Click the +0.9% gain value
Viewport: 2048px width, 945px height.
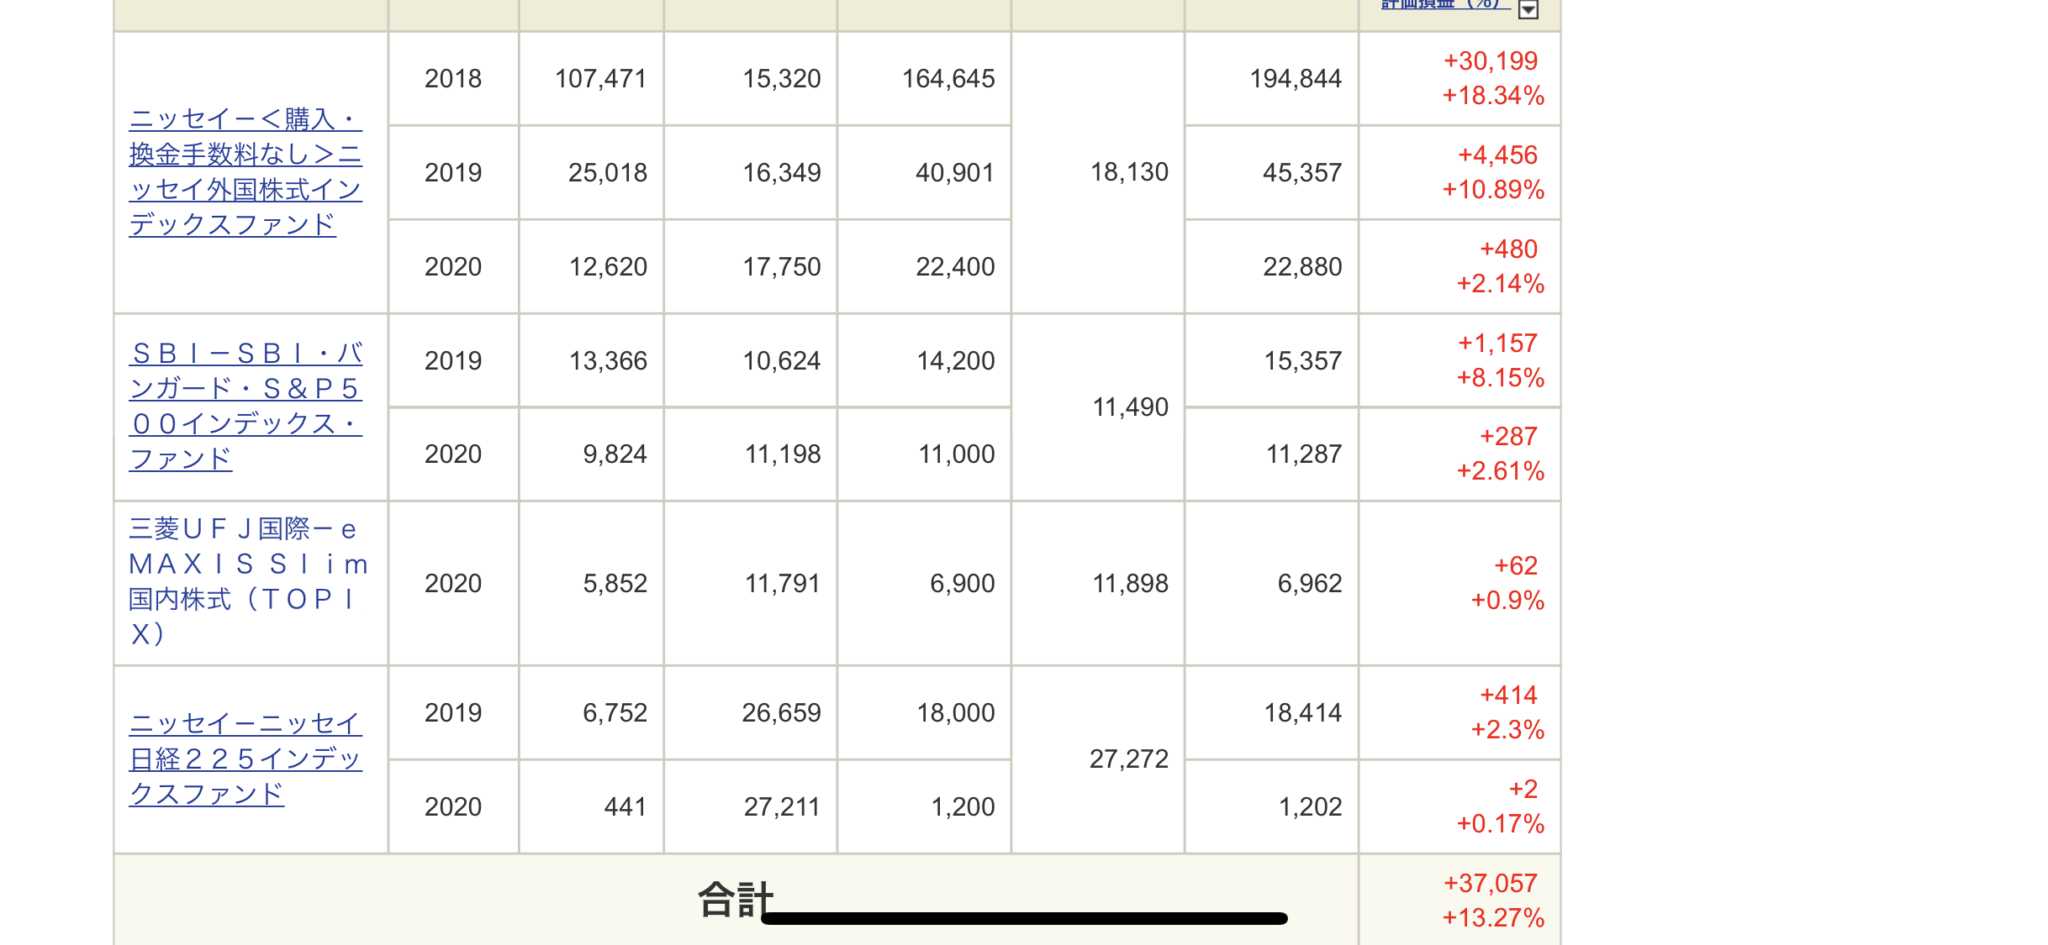(x=1507, y=601)
